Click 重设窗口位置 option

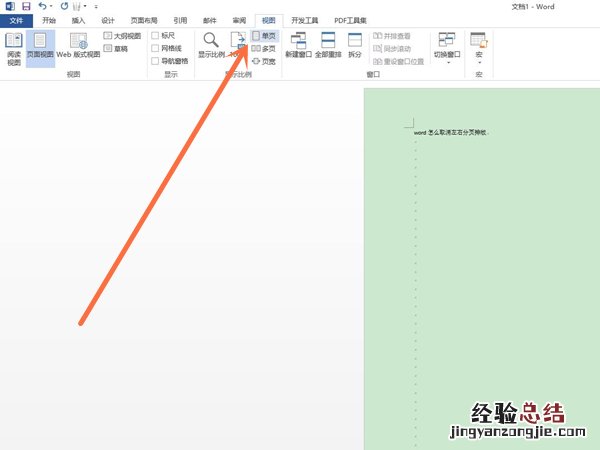398,61
